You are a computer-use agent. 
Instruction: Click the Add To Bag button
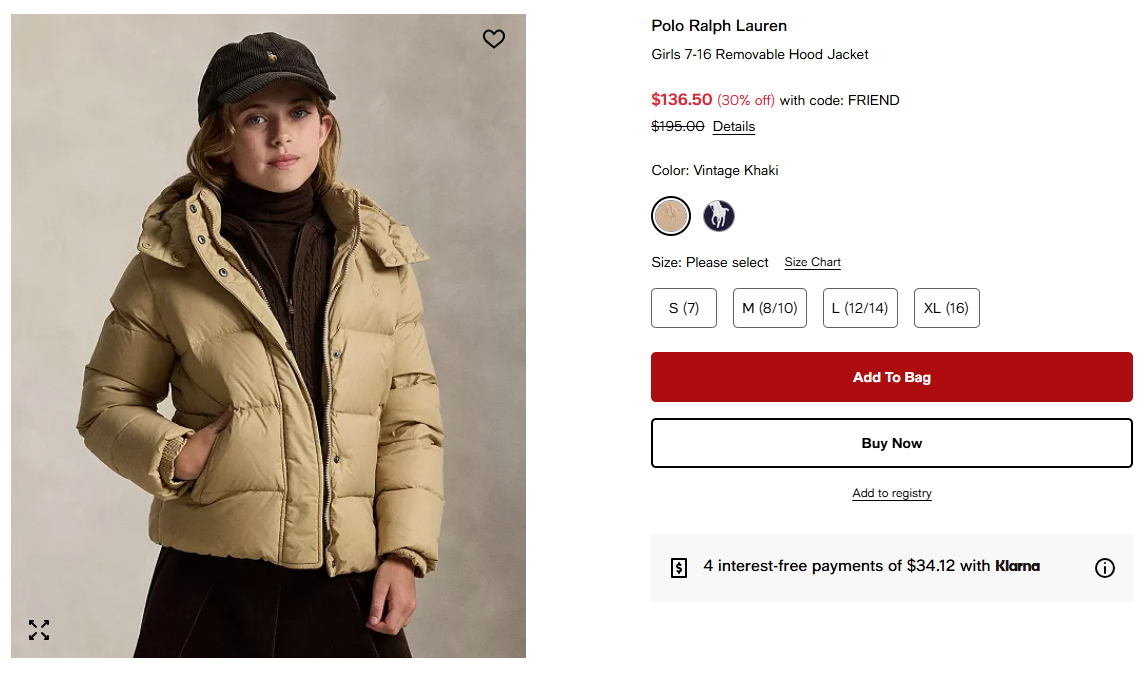[x=891, y=377]
